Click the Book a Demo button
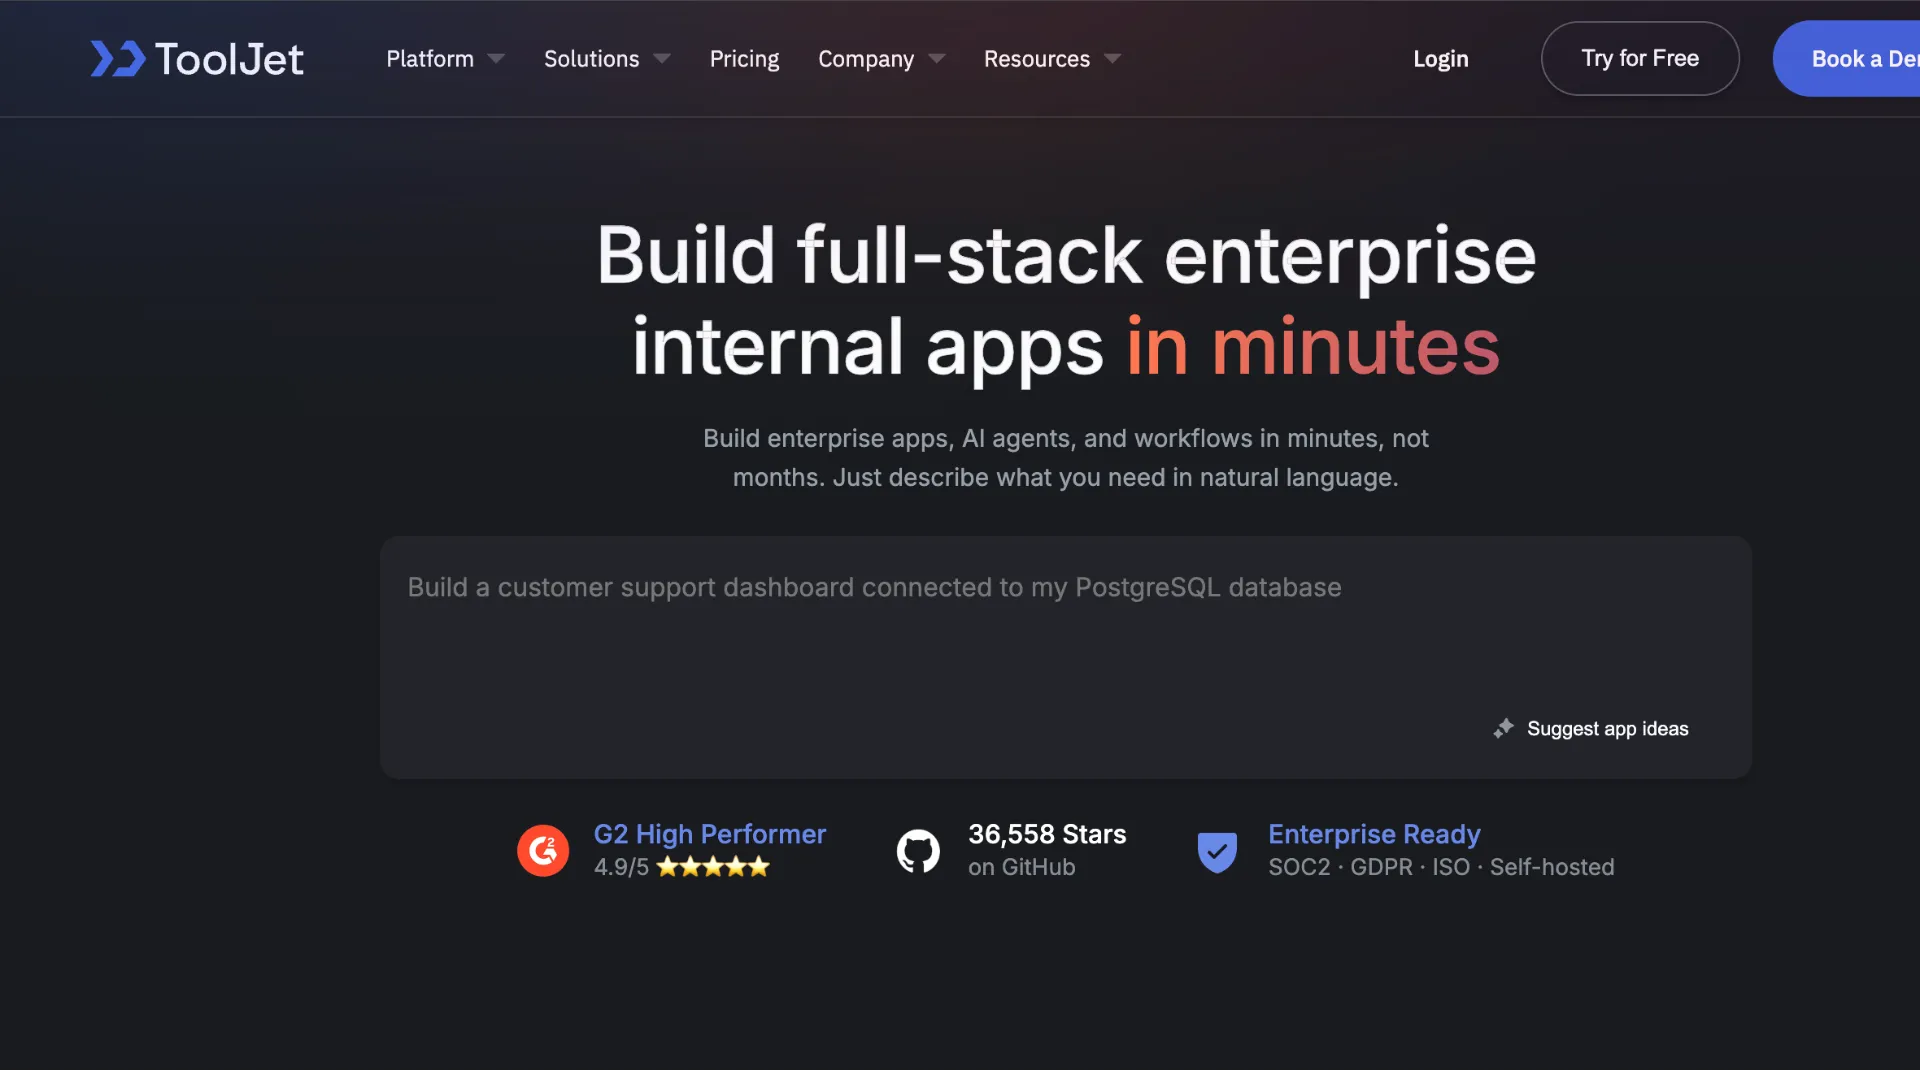1920x1079 pixels. pyautogui.click(x=1846, y=59)
